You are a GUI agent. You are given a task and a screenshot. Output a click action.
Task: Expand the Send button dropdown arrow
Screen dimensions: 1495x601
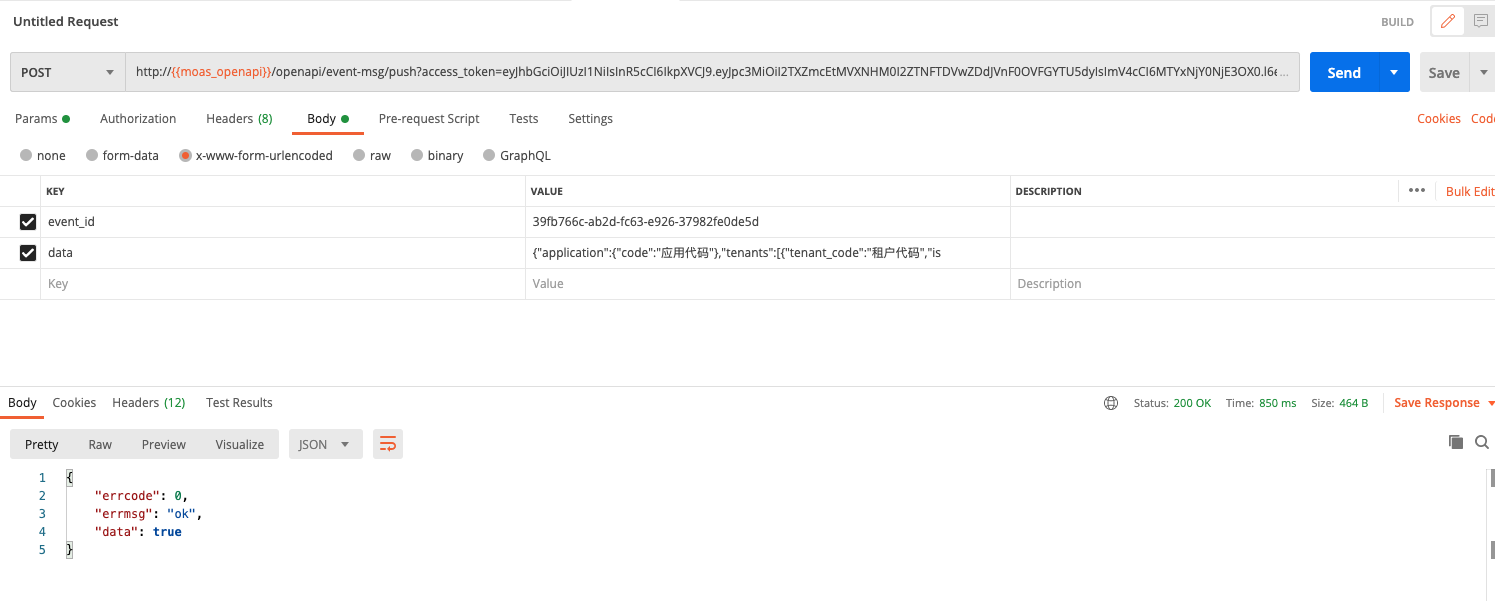pos(1394,73)
